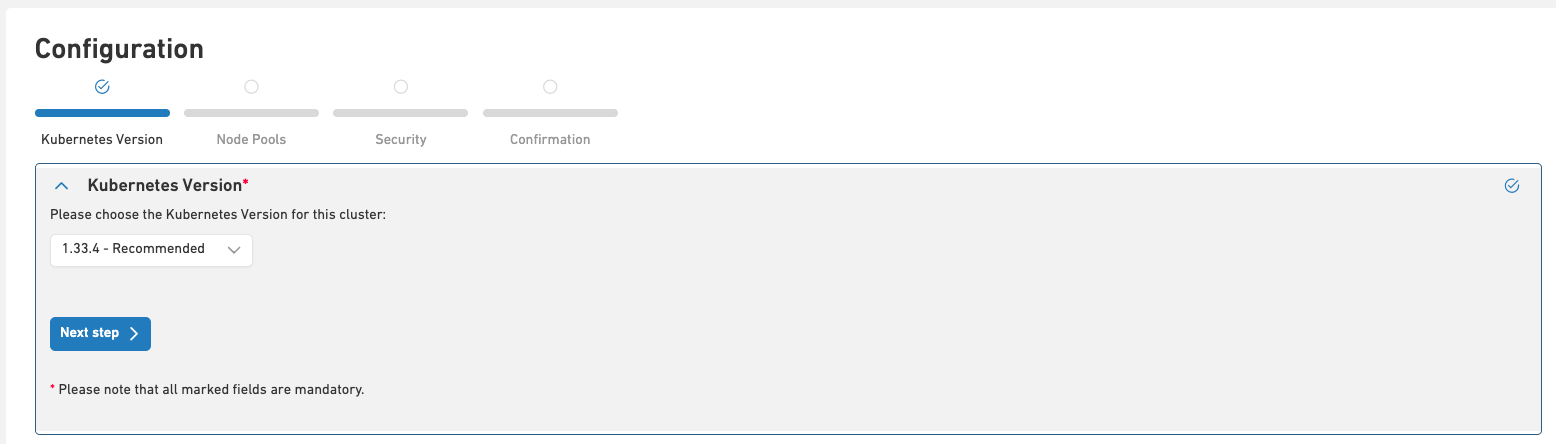The image size is (1556, 444).
Task: Click the circle icon above Confirmation step
Action: [550, 87]
